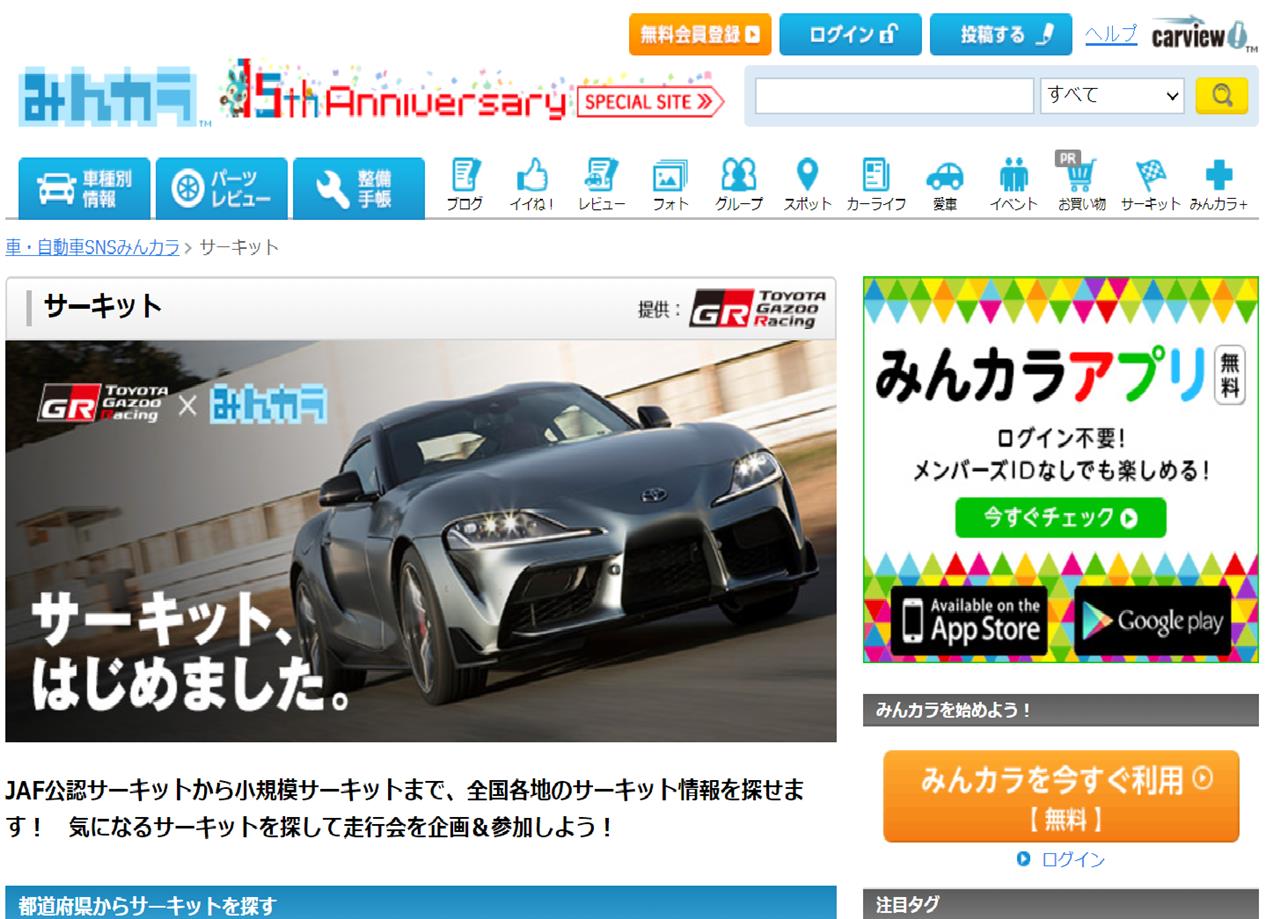Open the ヘルプ link
1280x919 pixels.
point(1111,34)
